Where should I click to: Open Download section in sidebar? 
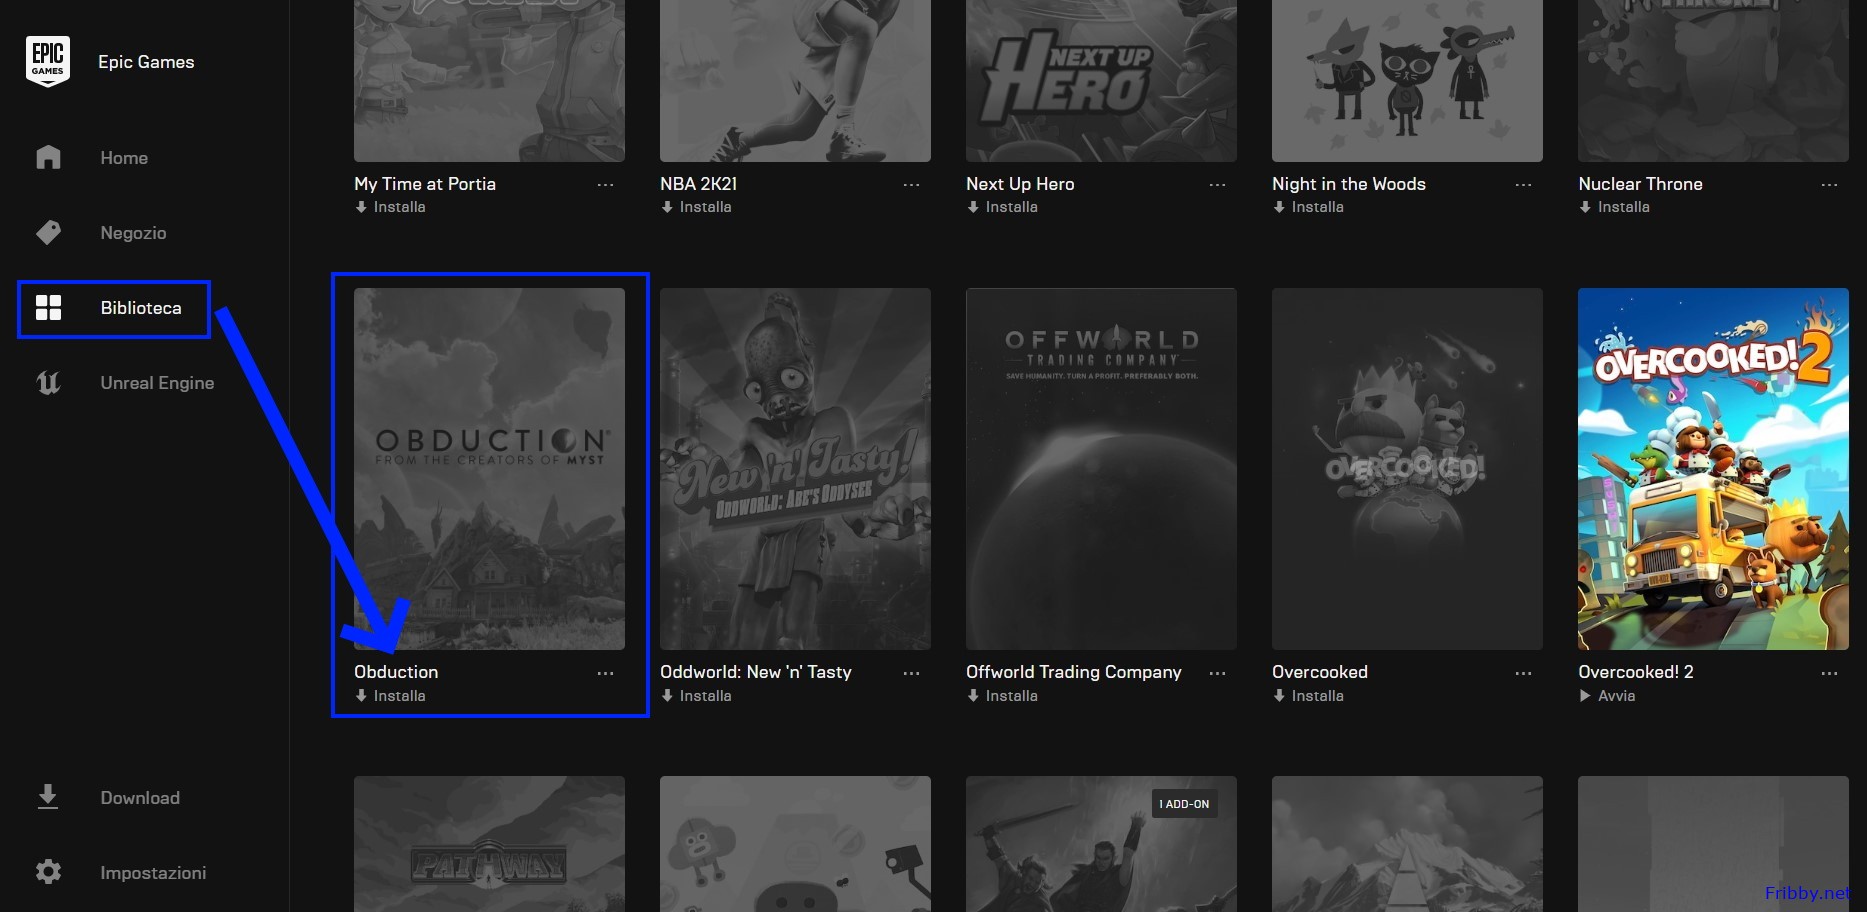tap(140, 798)
